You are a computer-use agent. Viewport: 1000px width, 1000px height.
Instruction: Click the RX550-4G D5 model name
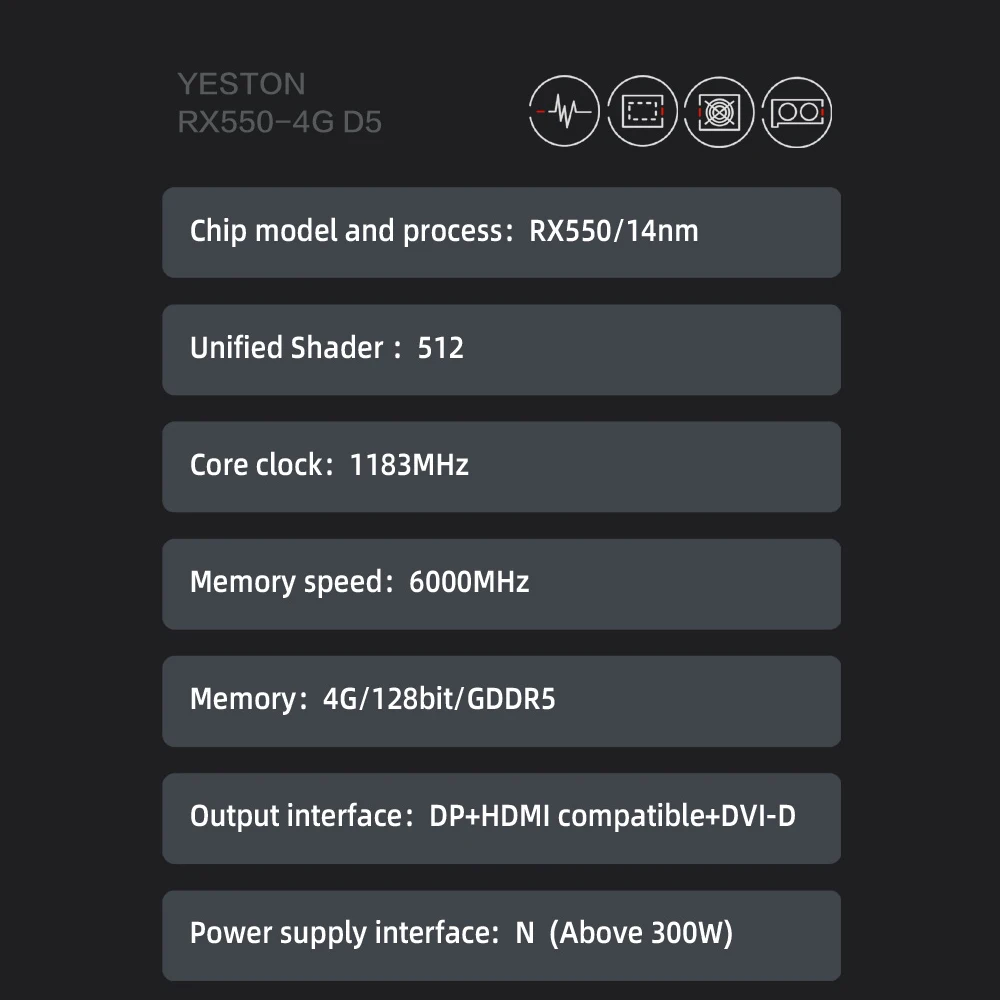(279, 123)
